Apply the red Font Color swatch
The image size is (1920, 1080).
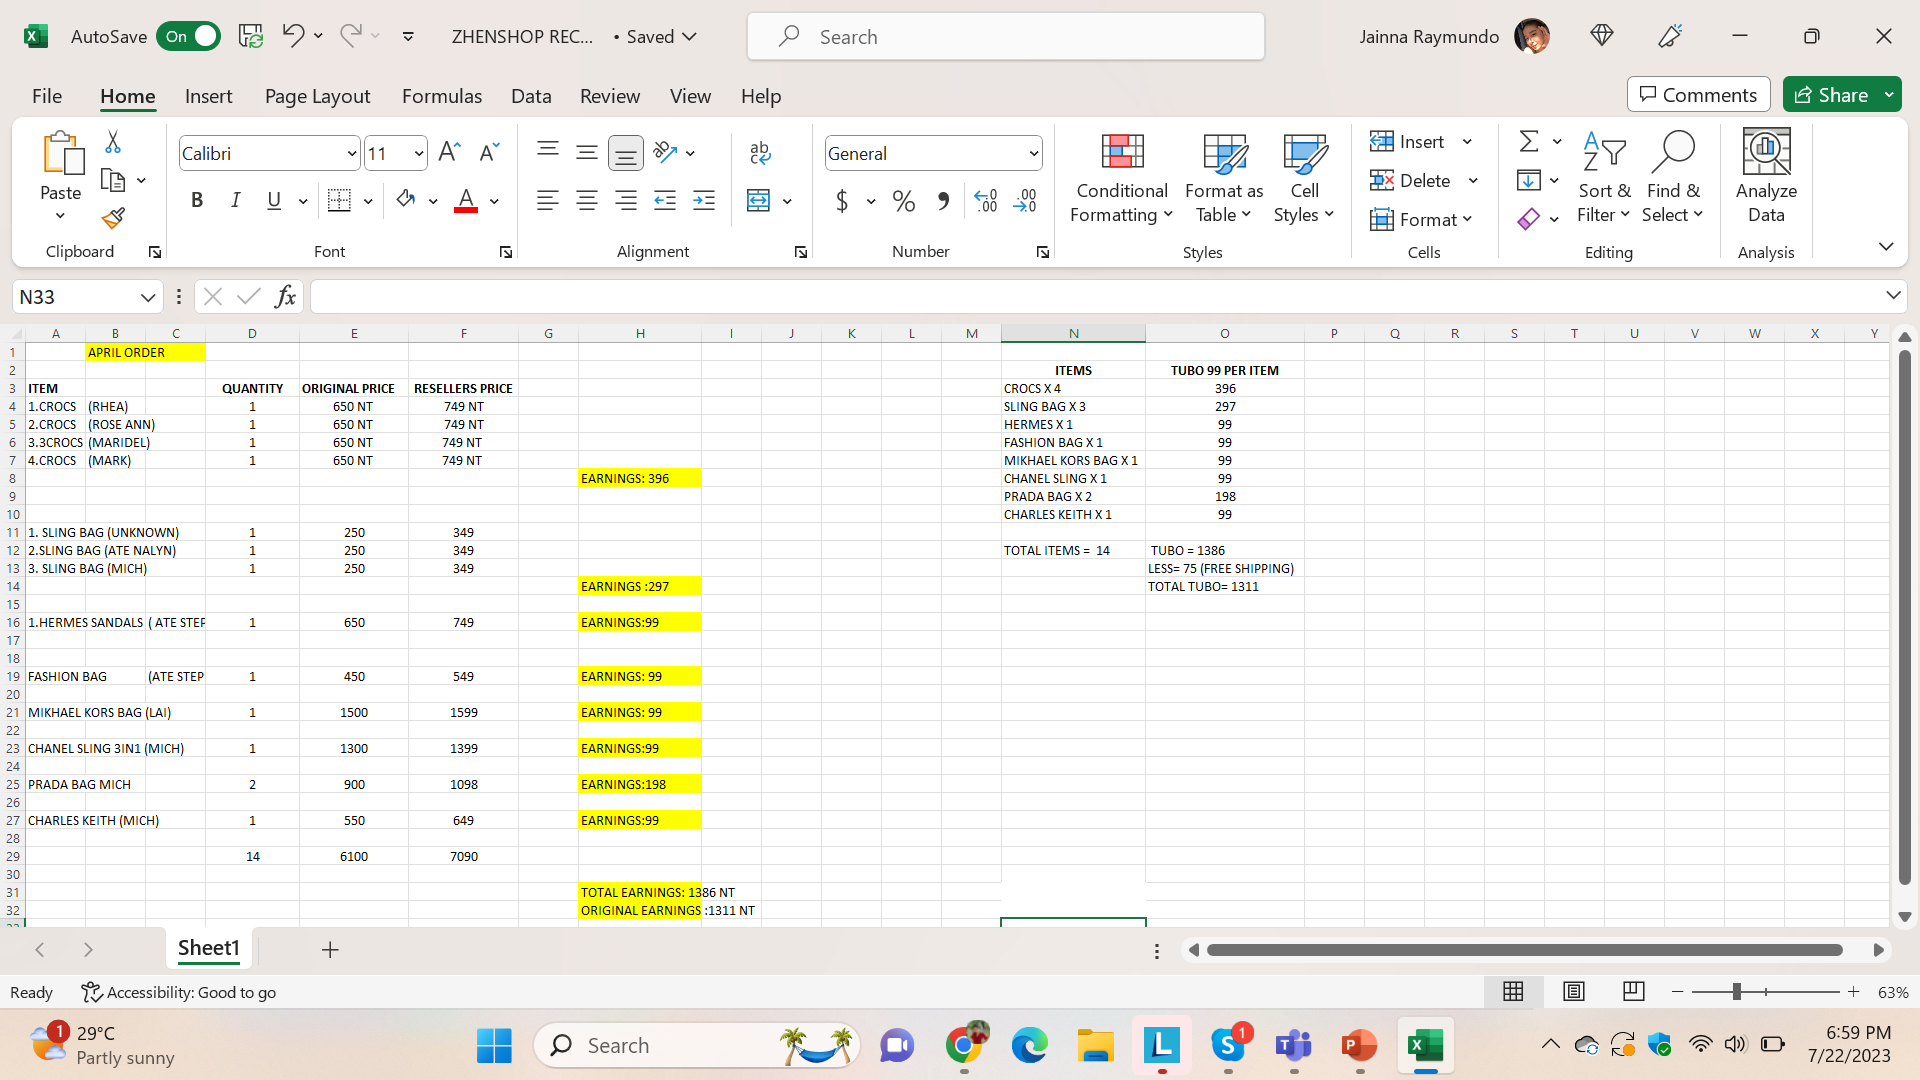click(466, 200)
